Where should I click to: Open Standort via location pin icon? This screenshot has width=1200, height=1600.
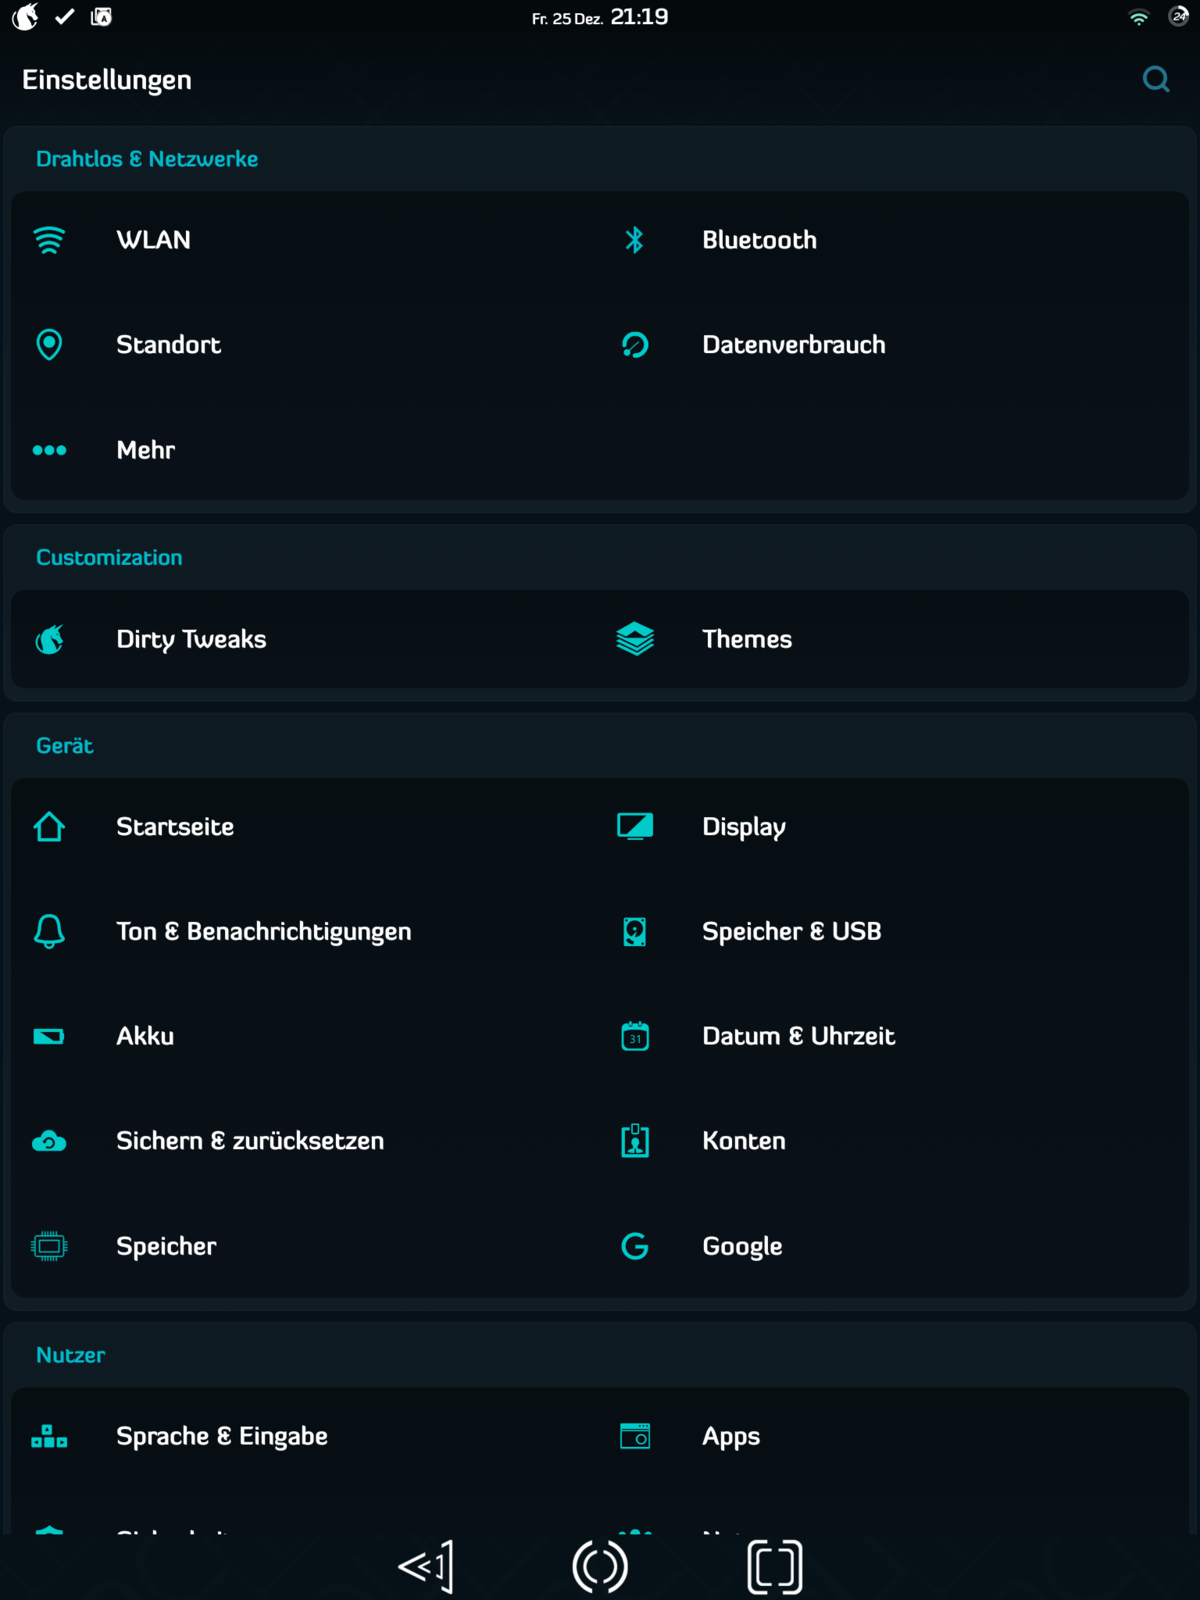49,345
